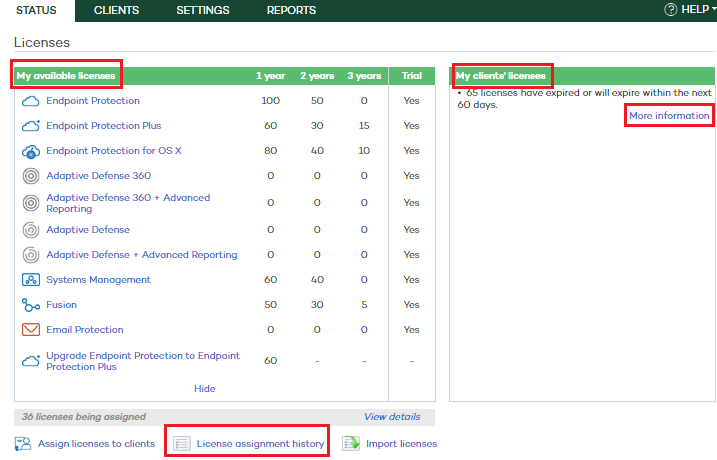Open Adaptive Defense + Advanced Reporting link
Viewport: 717px width, 460px height.
click(x=142, y=255)
